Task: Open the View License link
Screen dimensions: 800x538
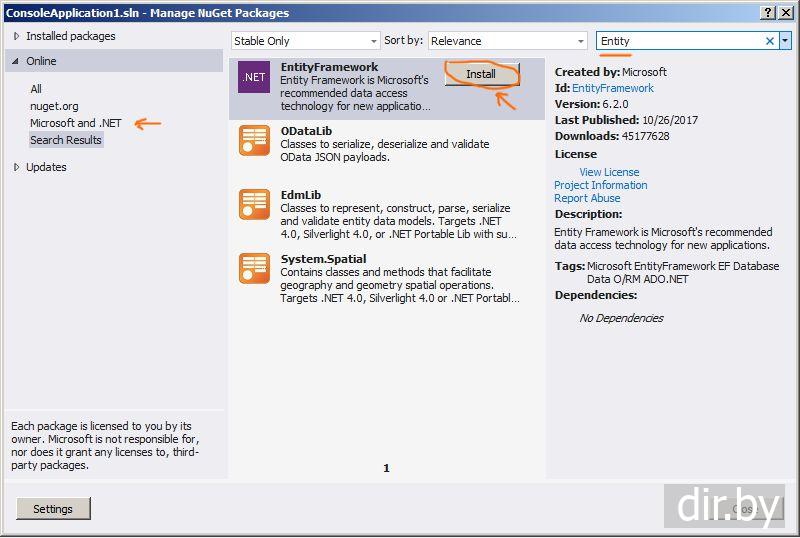Action: [x=609, y=172]
